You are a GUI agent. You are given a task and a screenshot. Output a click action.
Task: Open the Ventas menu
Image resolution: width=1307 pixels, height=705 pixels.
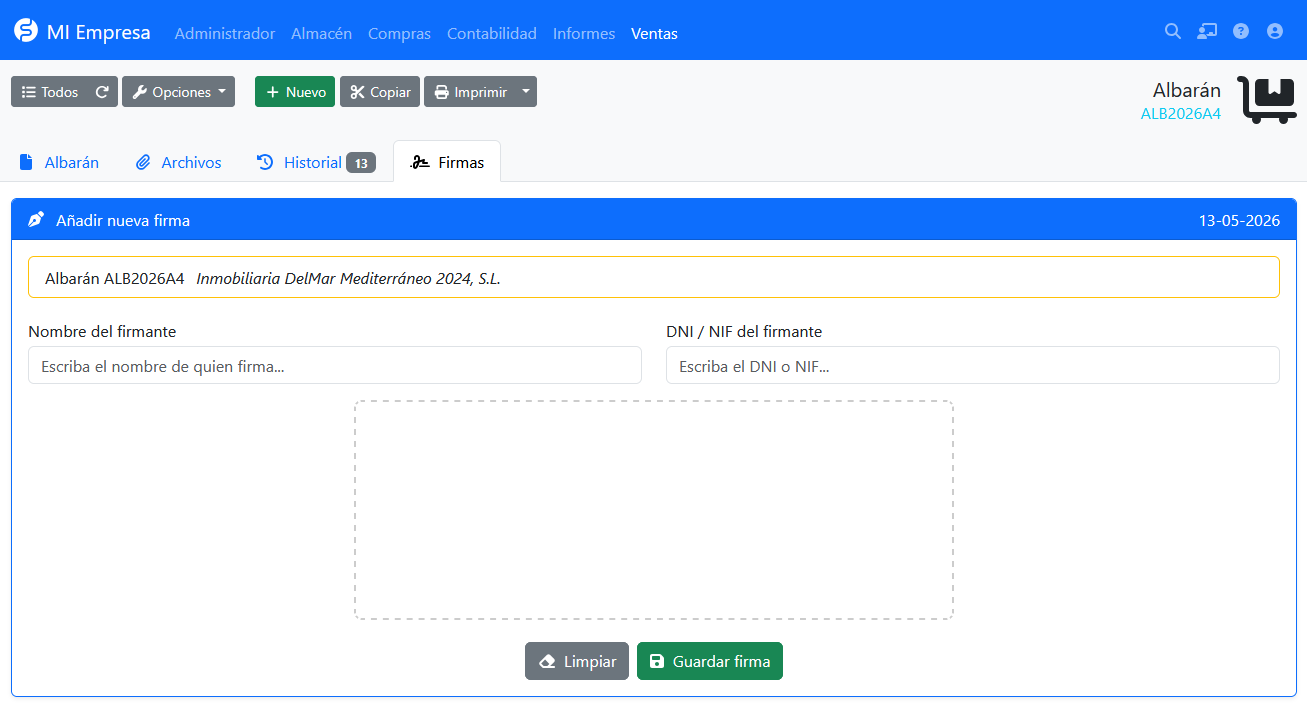tap(654, 34)
